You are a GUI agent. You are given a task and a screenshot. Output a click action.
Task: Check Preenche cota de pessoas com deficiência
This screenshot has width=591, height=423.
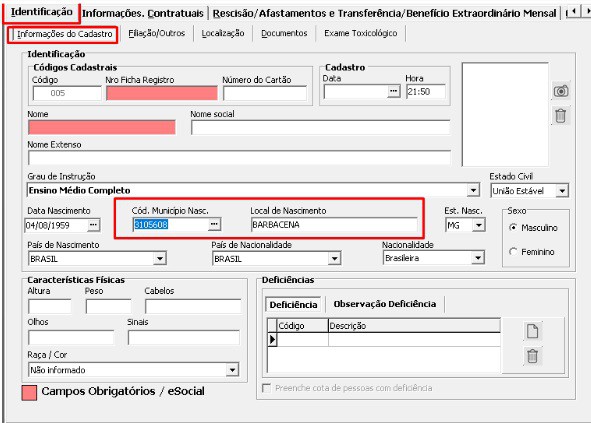(266, 388)
